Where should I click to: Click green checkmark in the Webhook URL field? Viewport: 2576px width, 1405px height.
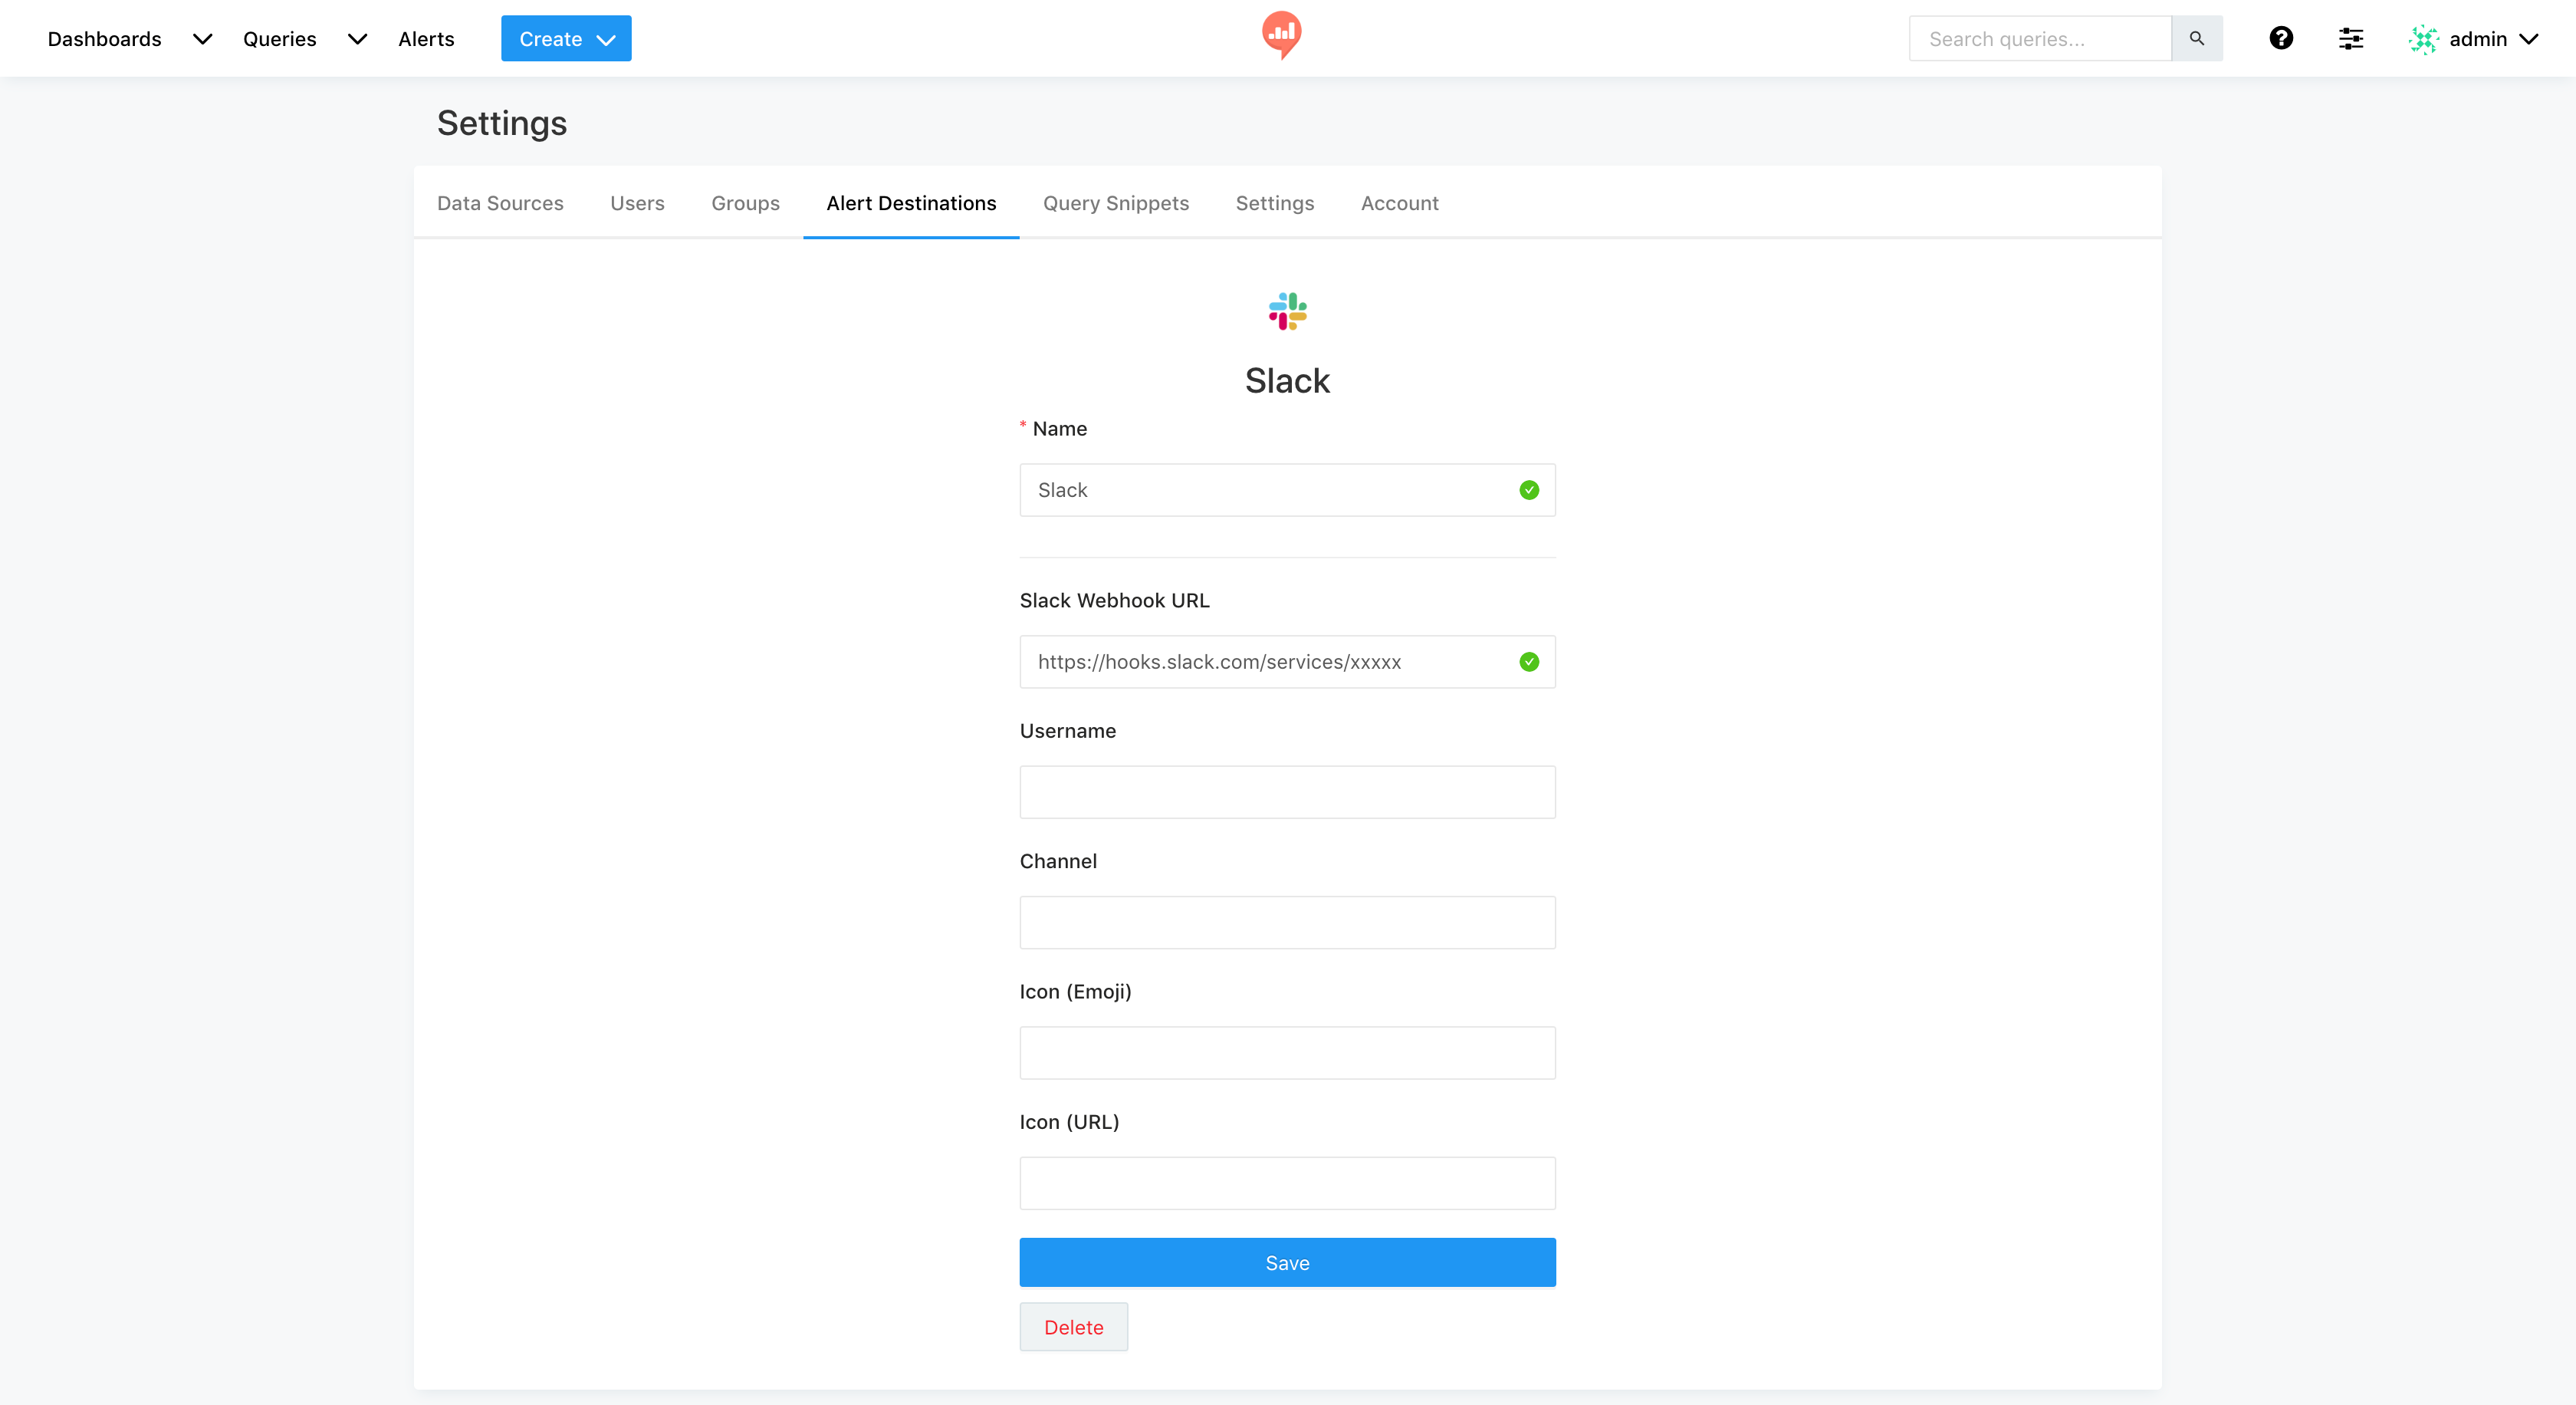[1528, 662]
